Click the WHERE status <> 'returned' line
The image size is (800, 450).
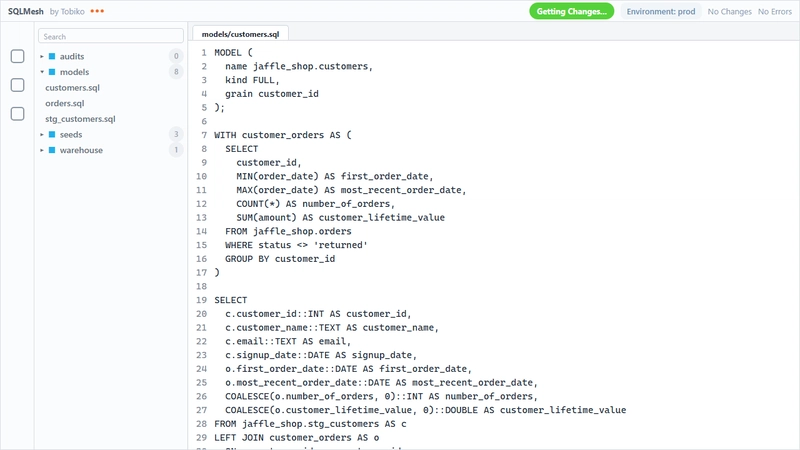296,245
